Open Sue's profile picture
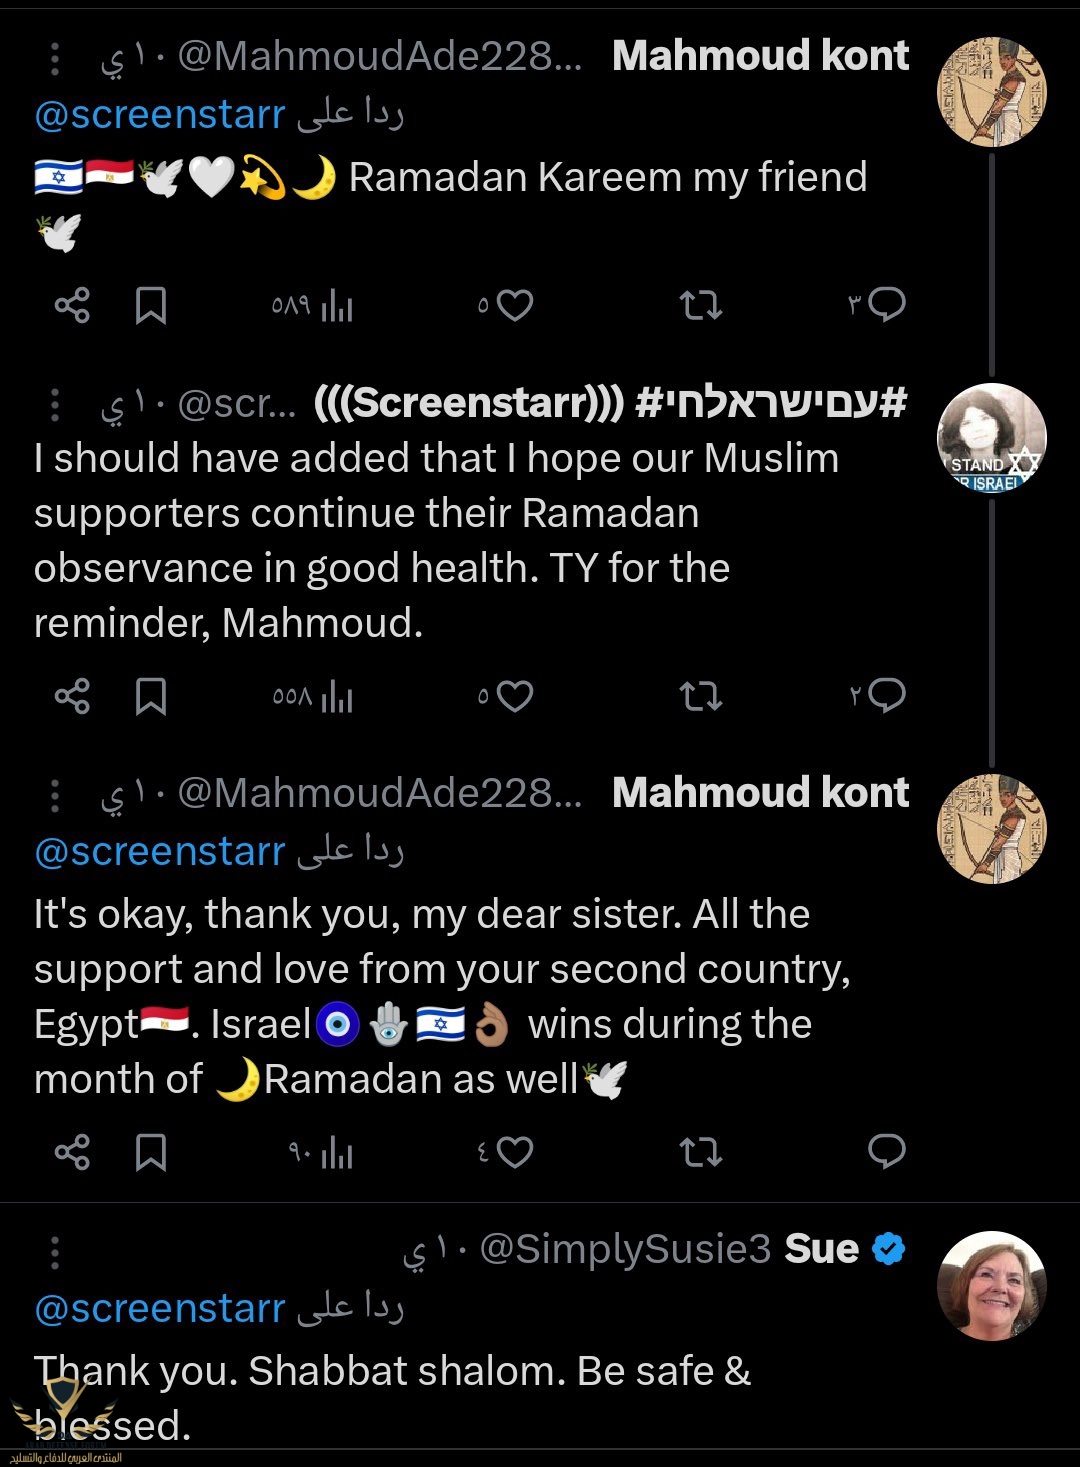 (x=991, y=1285)
